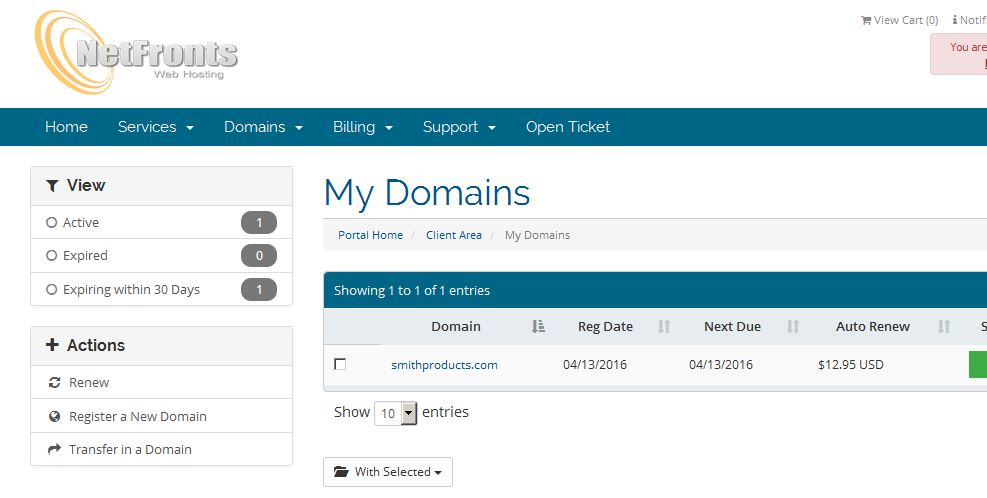The height and width of the screenshot is (498, 987).
Task: Follow the Portal Home breadcrumb link
Action: (370, 235)
